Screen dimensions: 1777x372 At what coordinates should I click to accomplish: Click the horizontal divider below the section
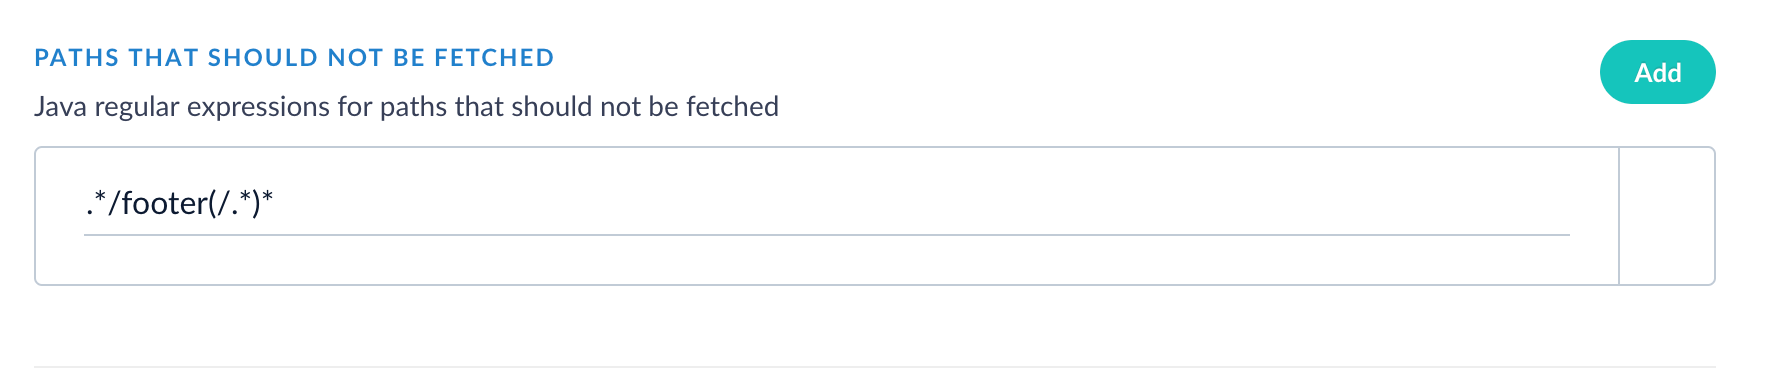[875, 367]
